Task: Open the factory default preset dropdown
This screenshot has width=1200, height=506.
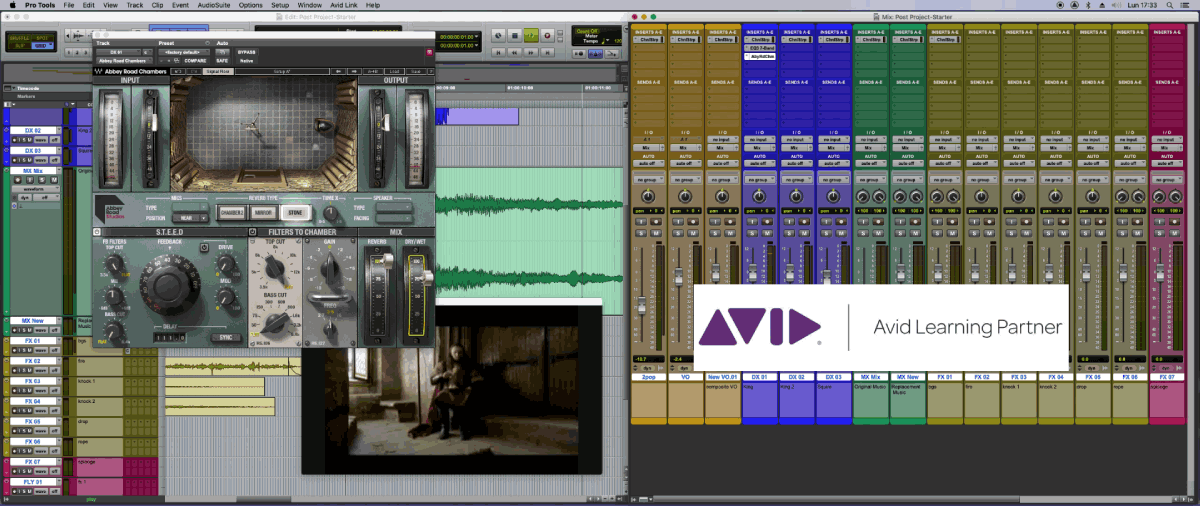Action: pyautogui.click(x=183, y=51)
